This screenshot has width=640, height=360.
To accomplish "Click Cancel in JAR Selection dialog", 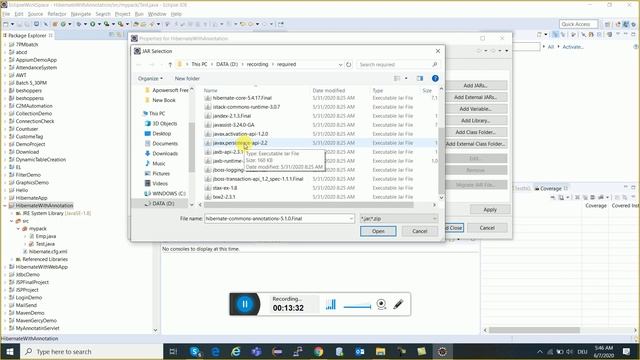I will [x=420, y=231].
